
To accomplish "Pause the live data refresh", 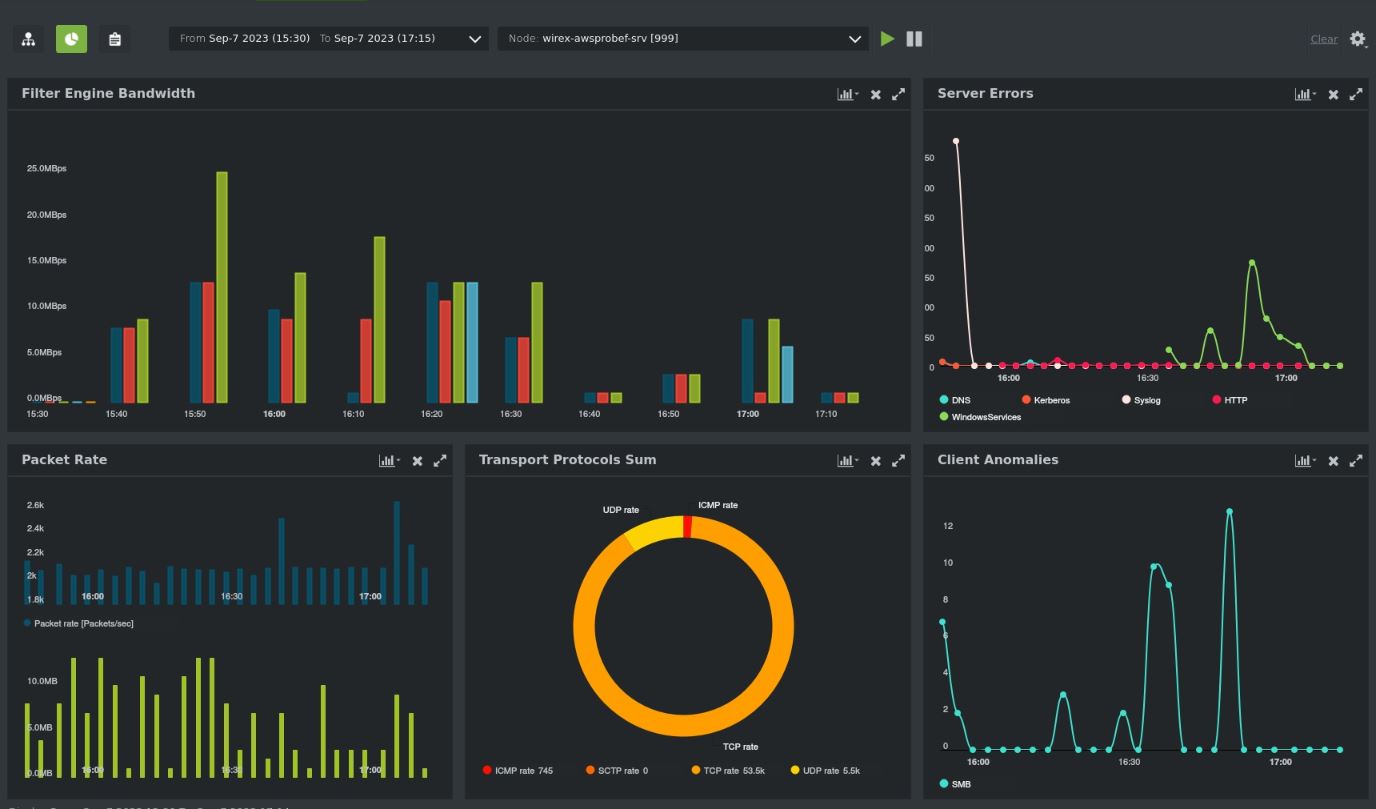I will (x=914, y=39).
